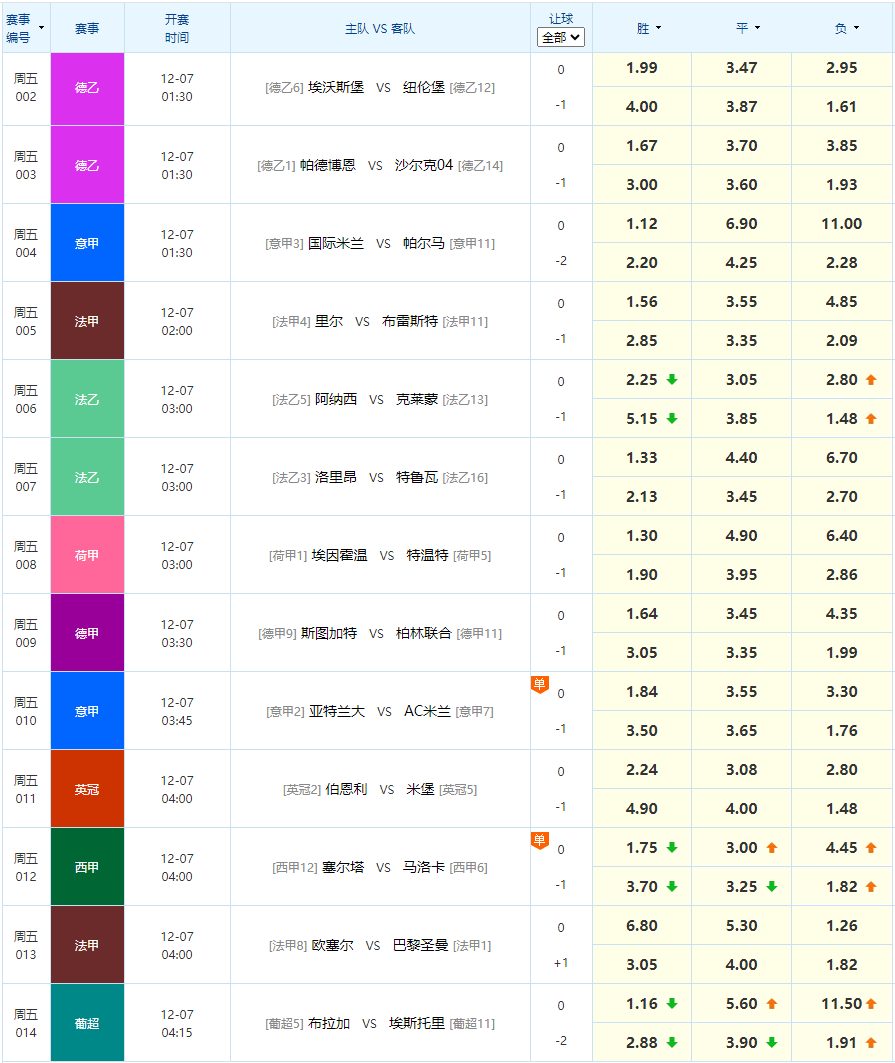Select loss odds 11.00 for 帕尔马 match
The width and height of the screenshot is (895, 1063).
(842, 224)
